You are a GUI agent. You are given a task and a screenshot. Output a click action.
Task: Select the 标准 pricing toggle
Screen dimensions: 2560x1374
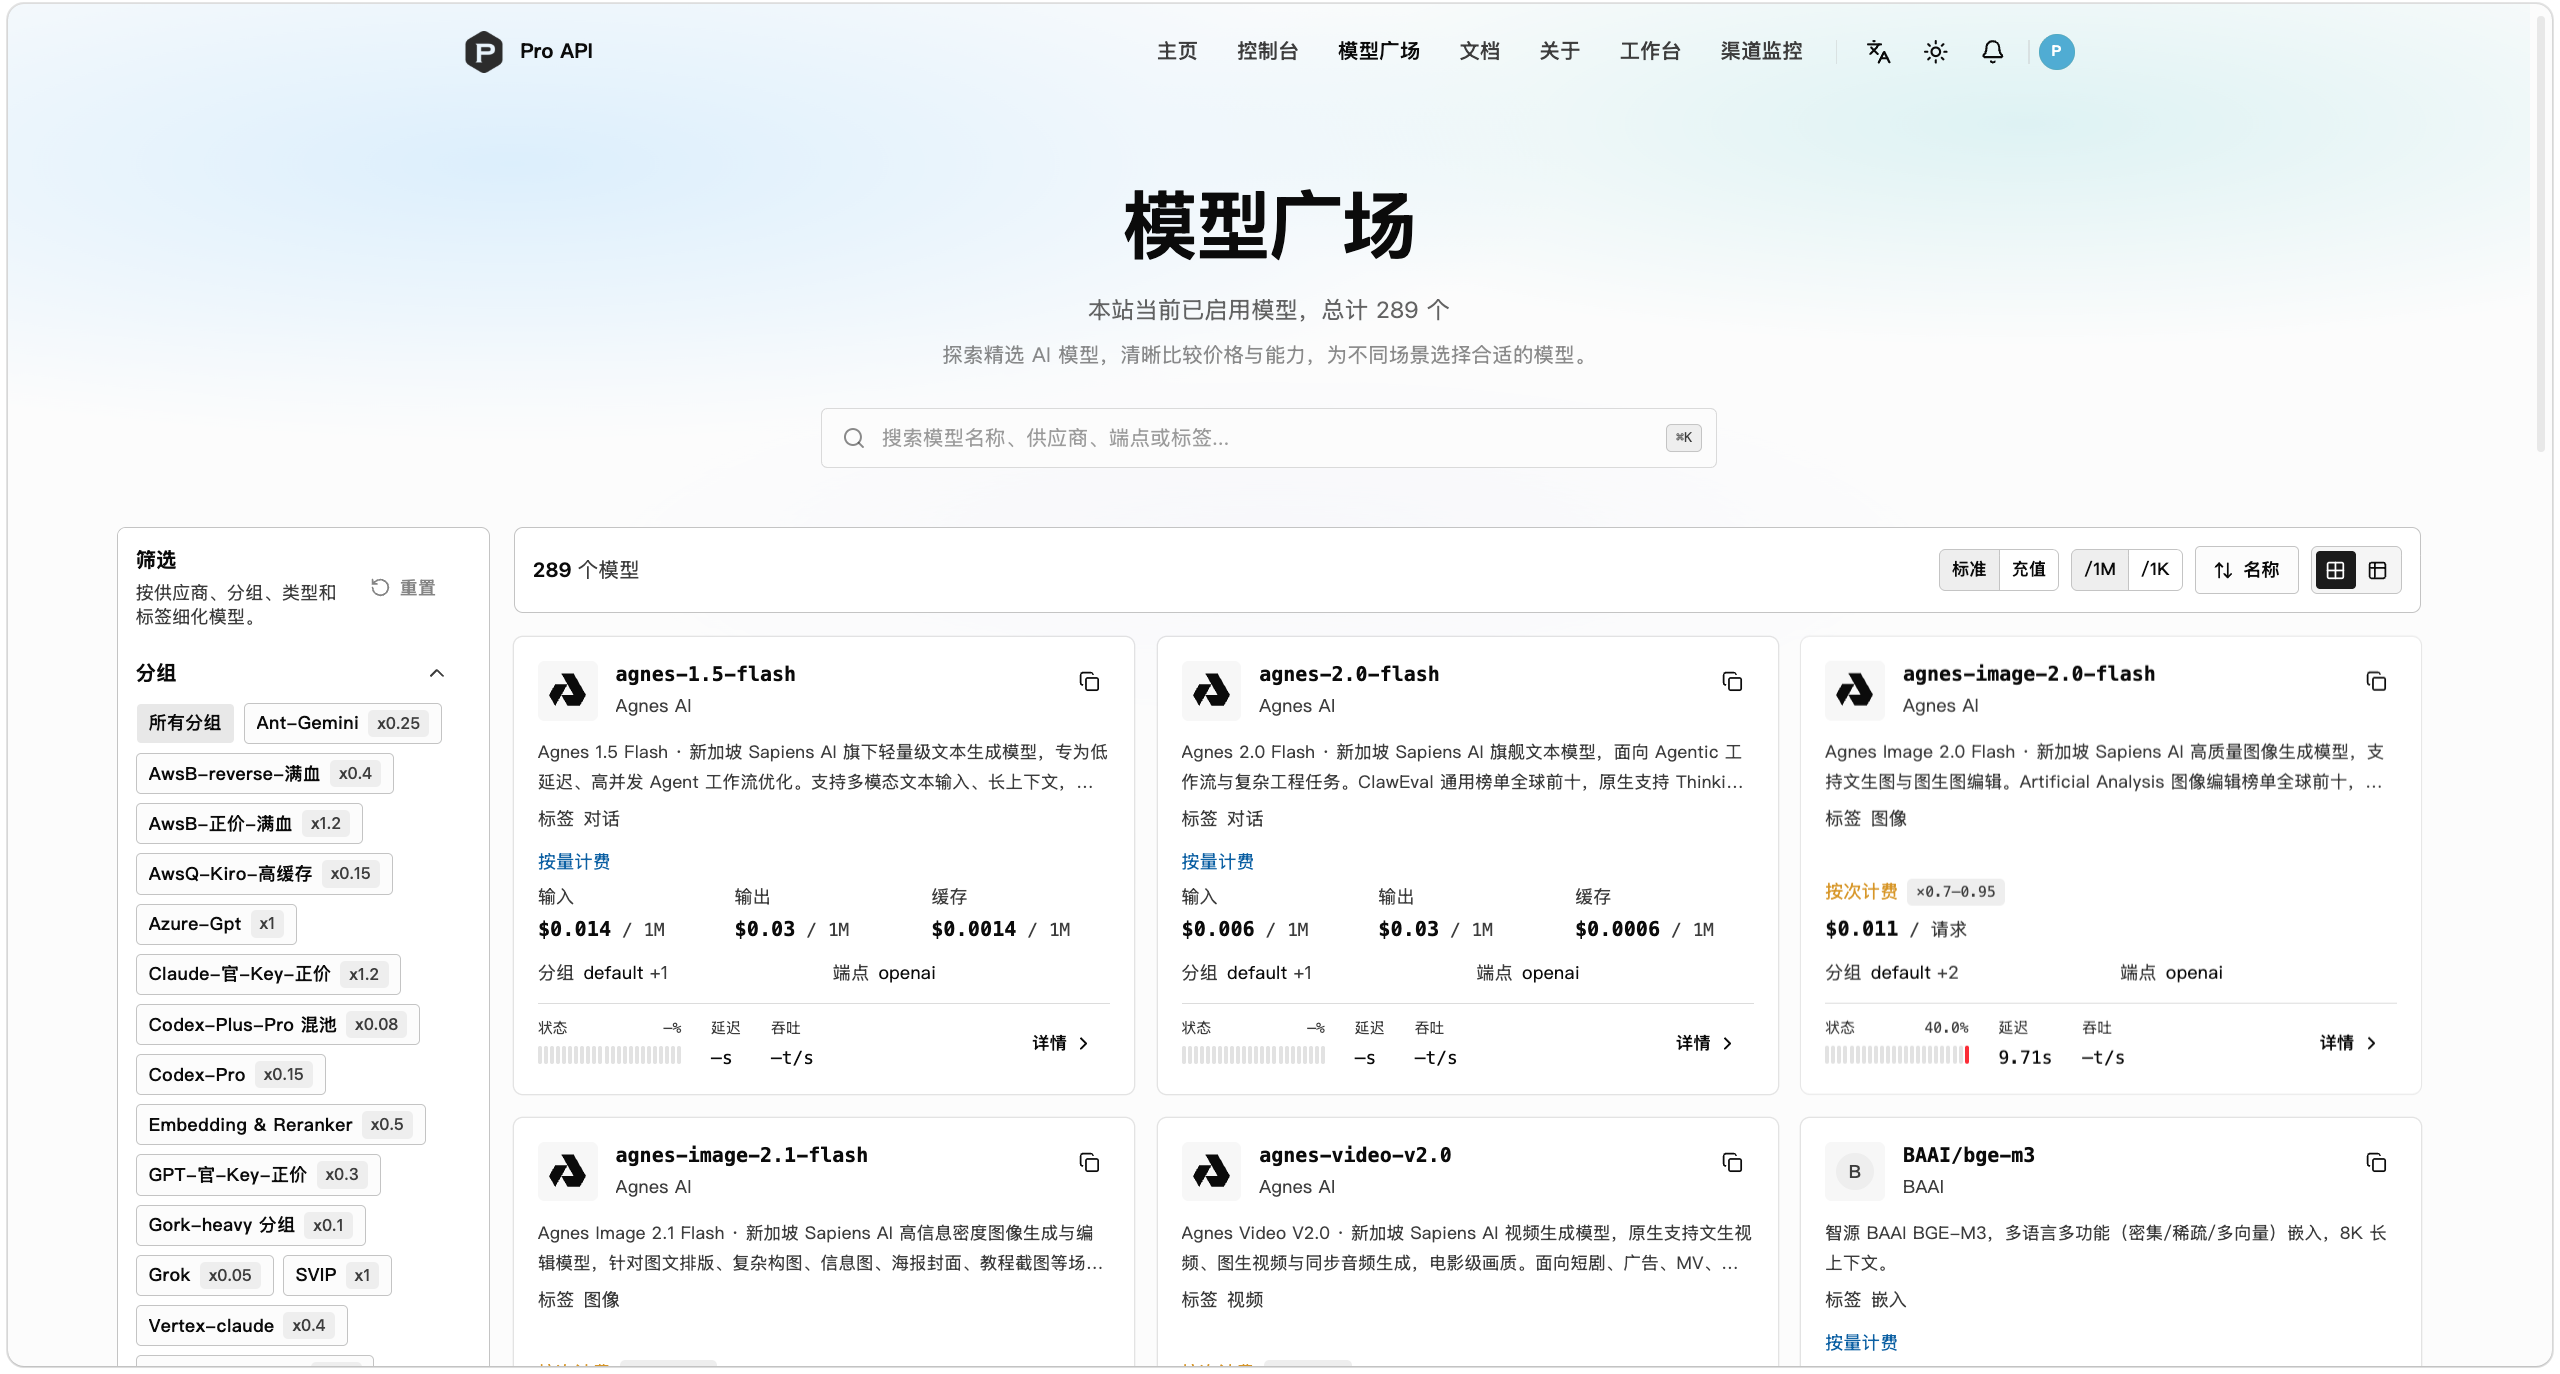click(1968, 570)
